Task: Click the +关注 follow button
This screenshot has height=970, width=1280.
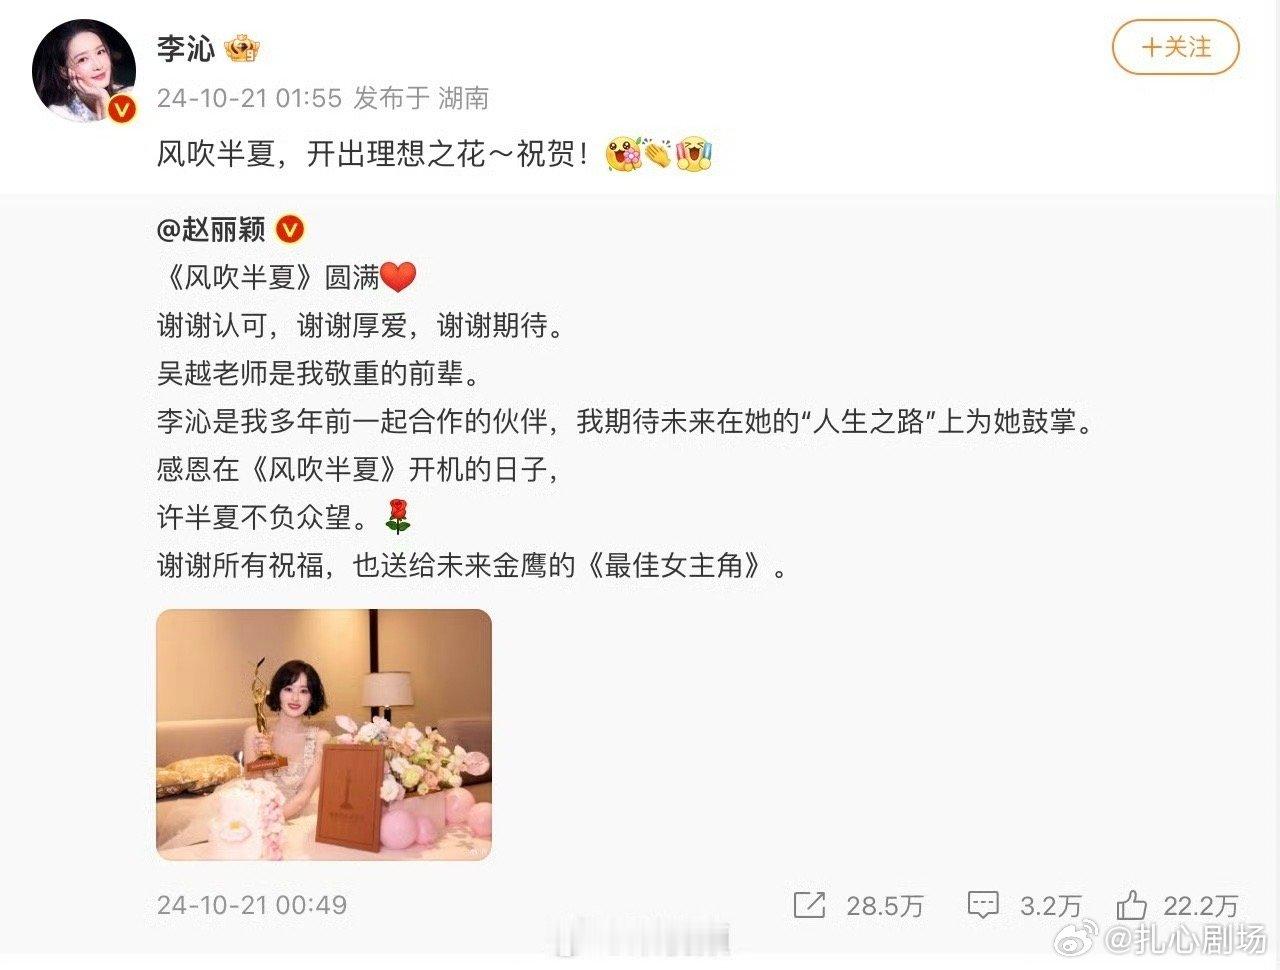Action: [1175, 47]
